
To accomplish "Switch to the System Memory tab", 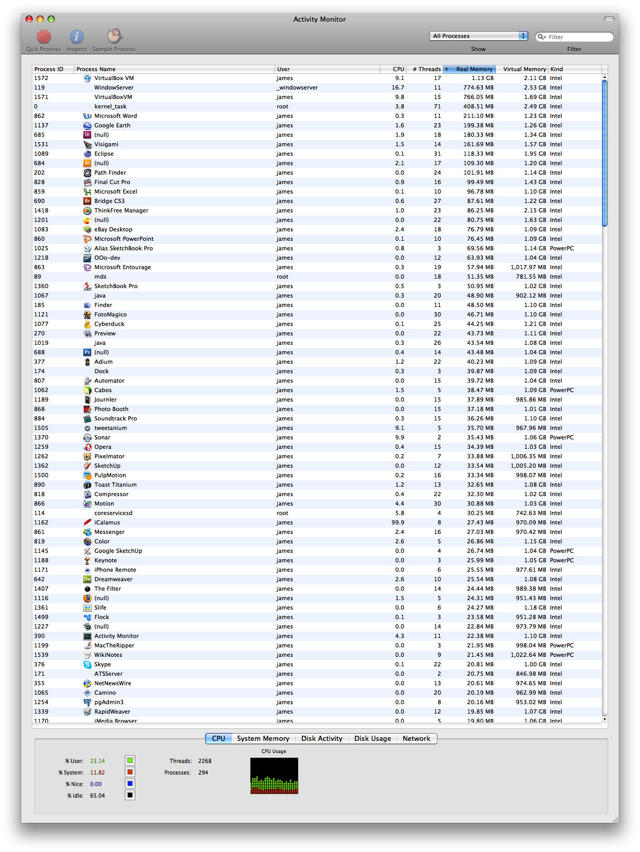I will click(x=263, y=739).
